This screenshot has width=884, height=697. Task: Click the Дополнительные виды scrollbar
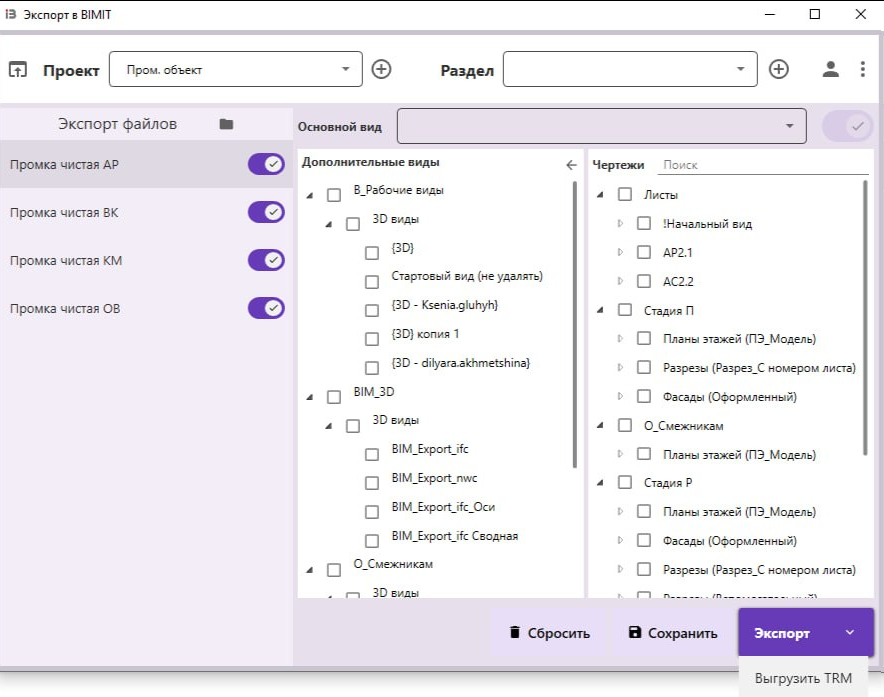[x=574, y=324]
